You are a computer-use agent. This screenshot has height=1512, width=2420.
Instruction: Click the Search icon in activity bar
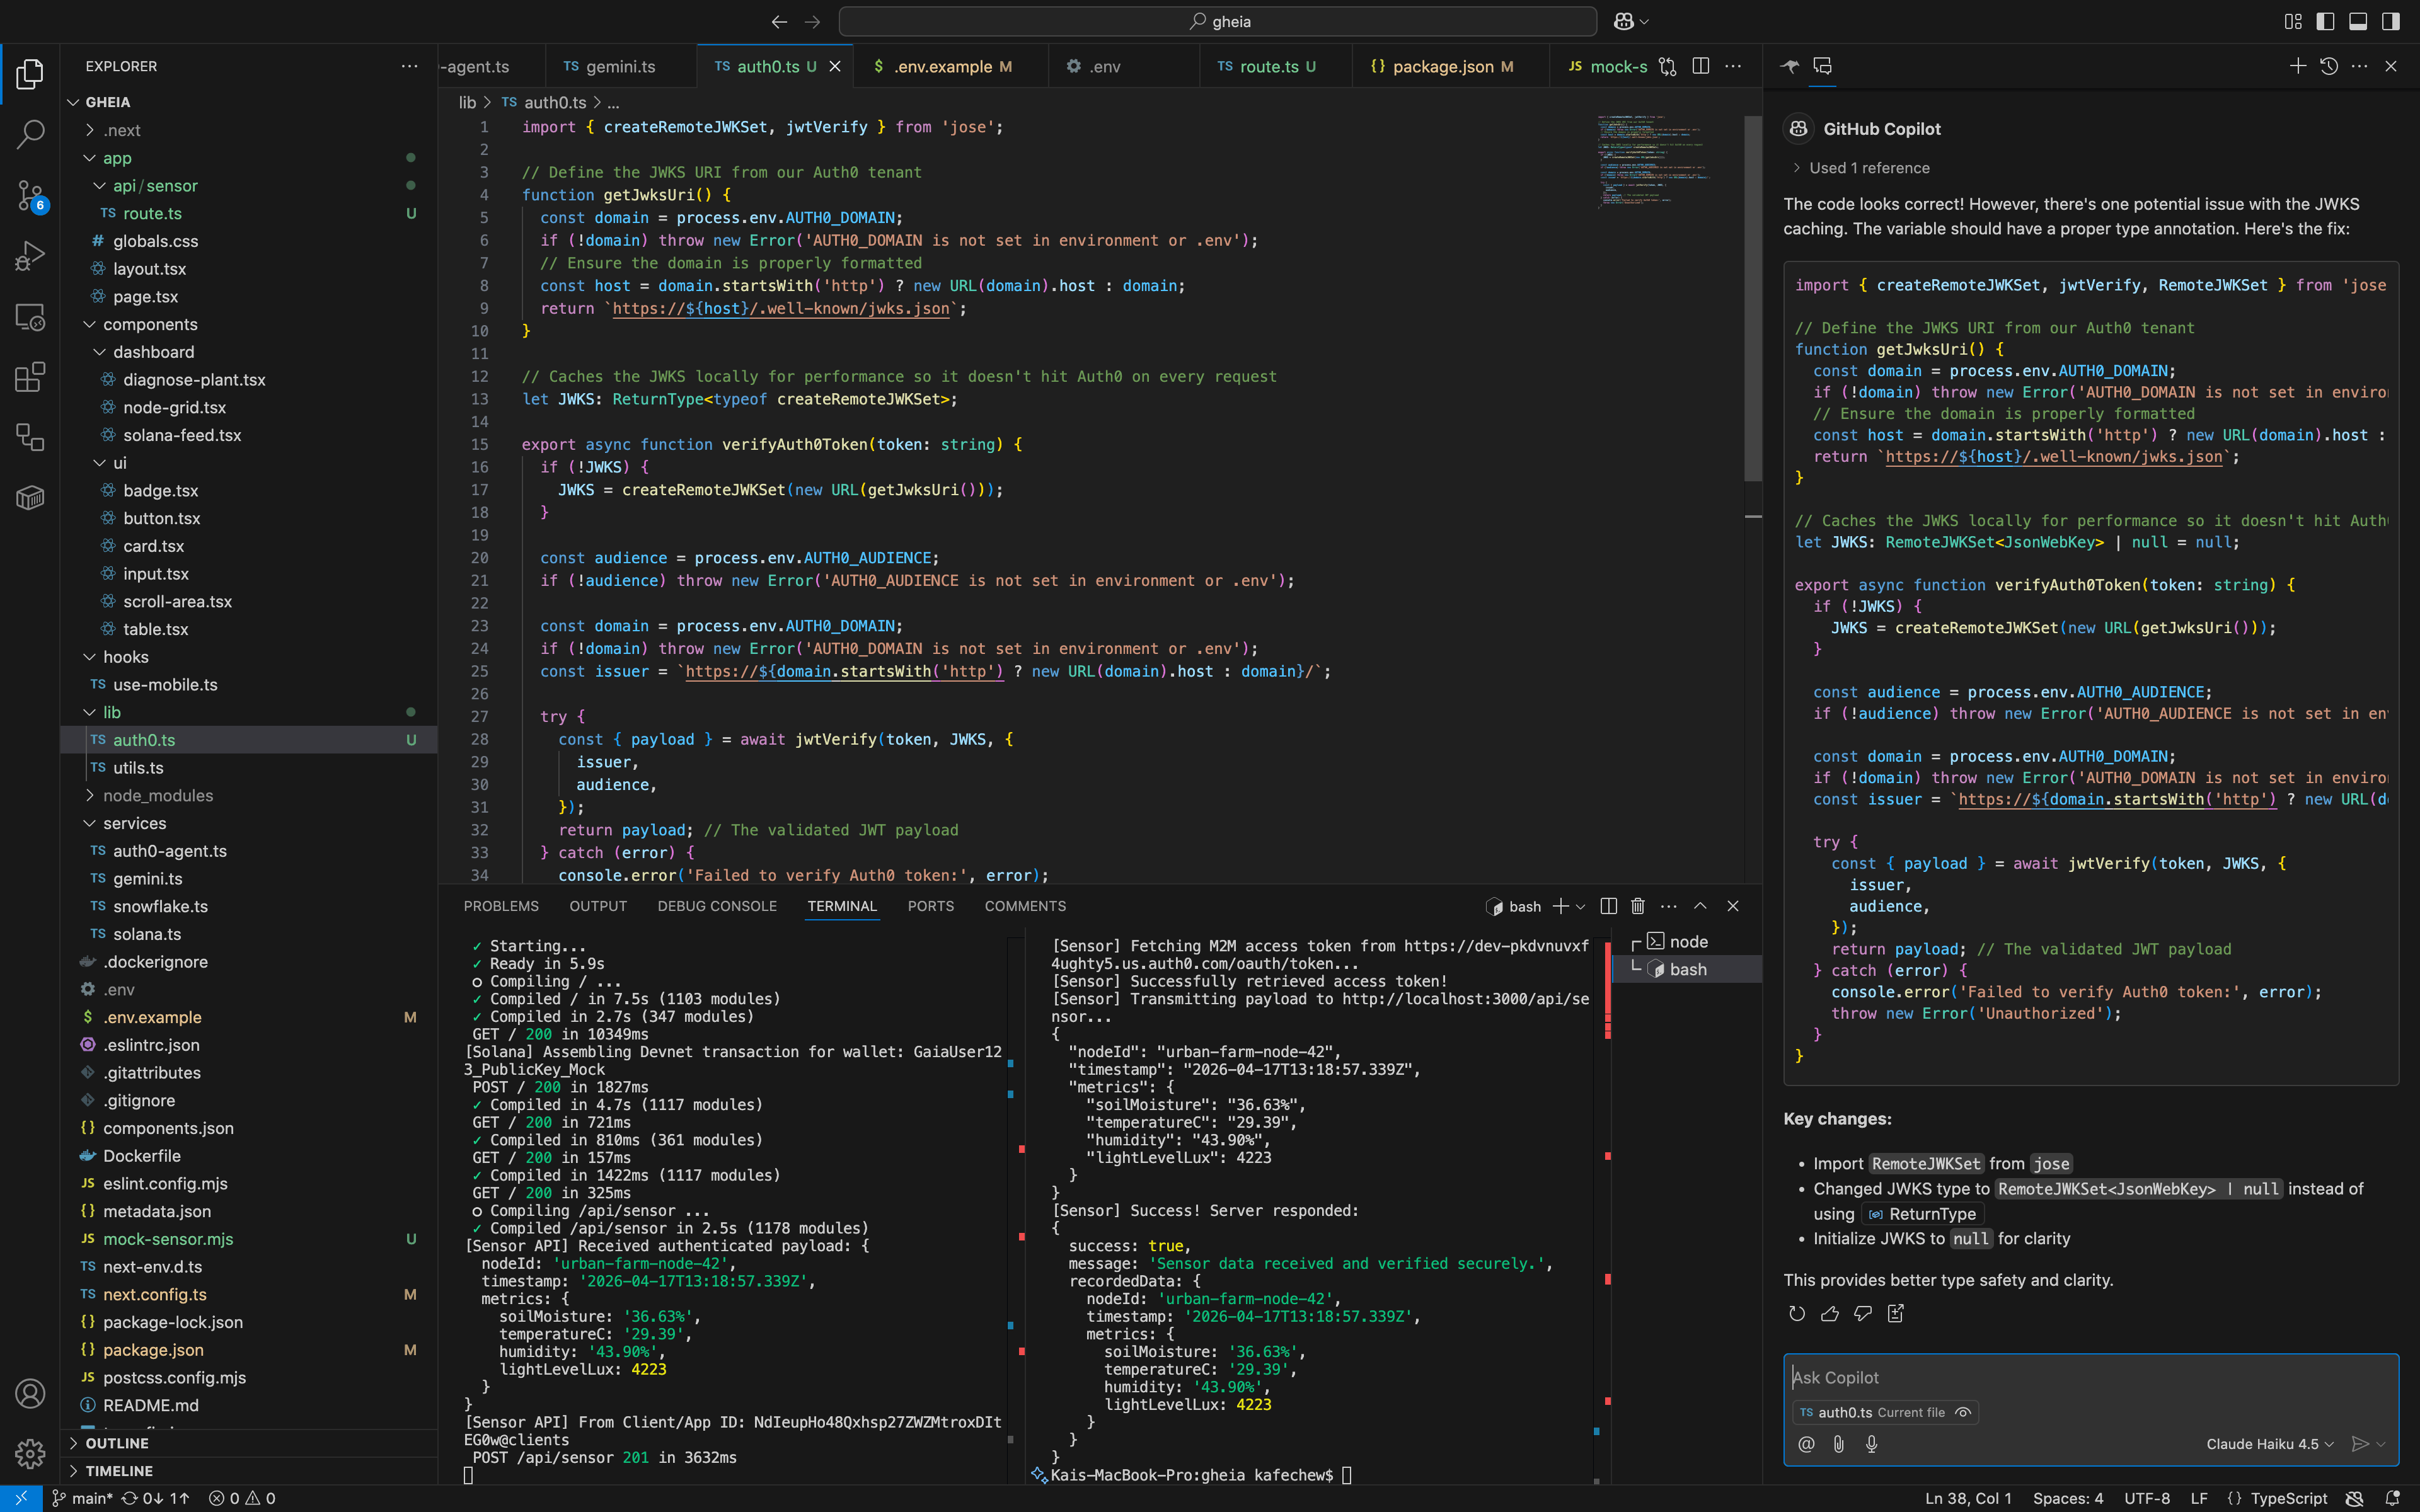[30, 133]
